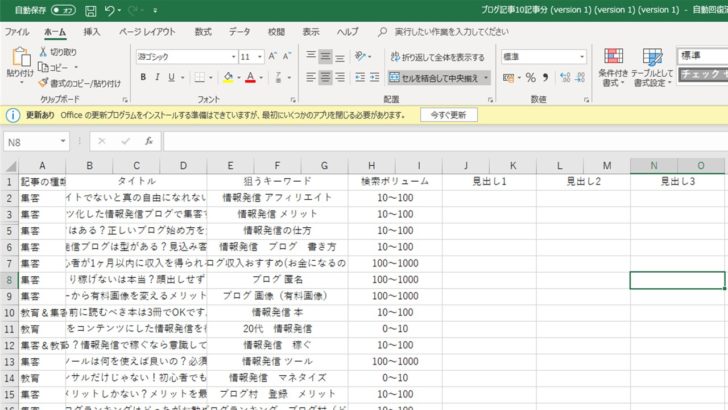Toggle left horizontal alignment
728x410 pixels.
(311, 77)
